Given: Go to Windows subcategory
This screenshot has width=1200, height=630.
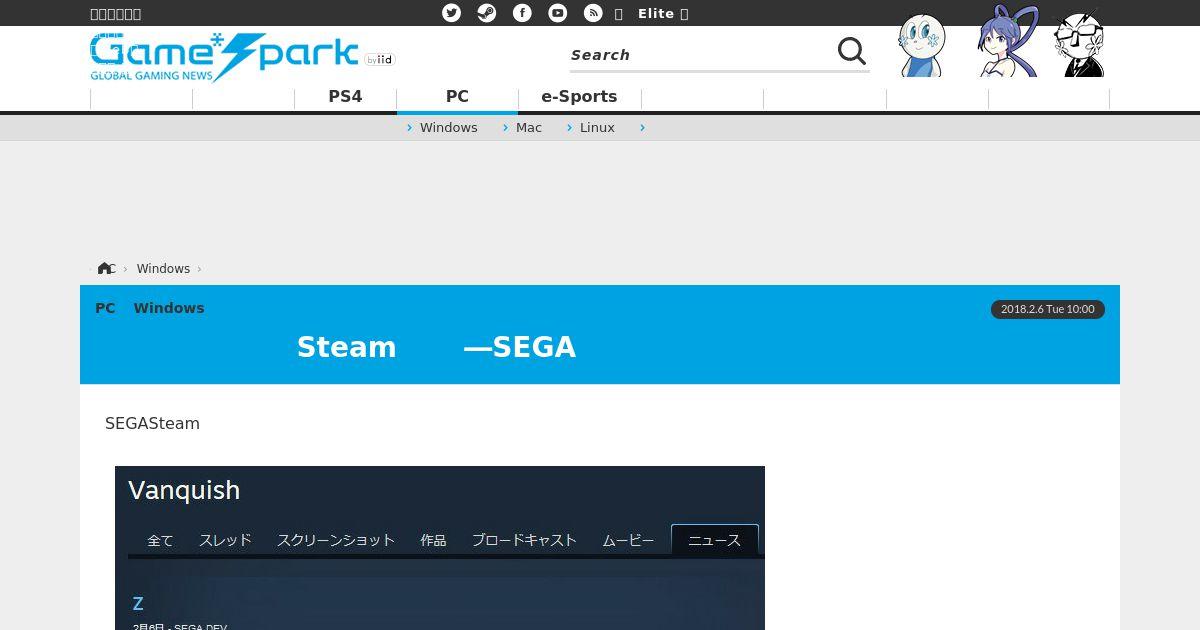Looking at the screenshot, I should [448, 128].
